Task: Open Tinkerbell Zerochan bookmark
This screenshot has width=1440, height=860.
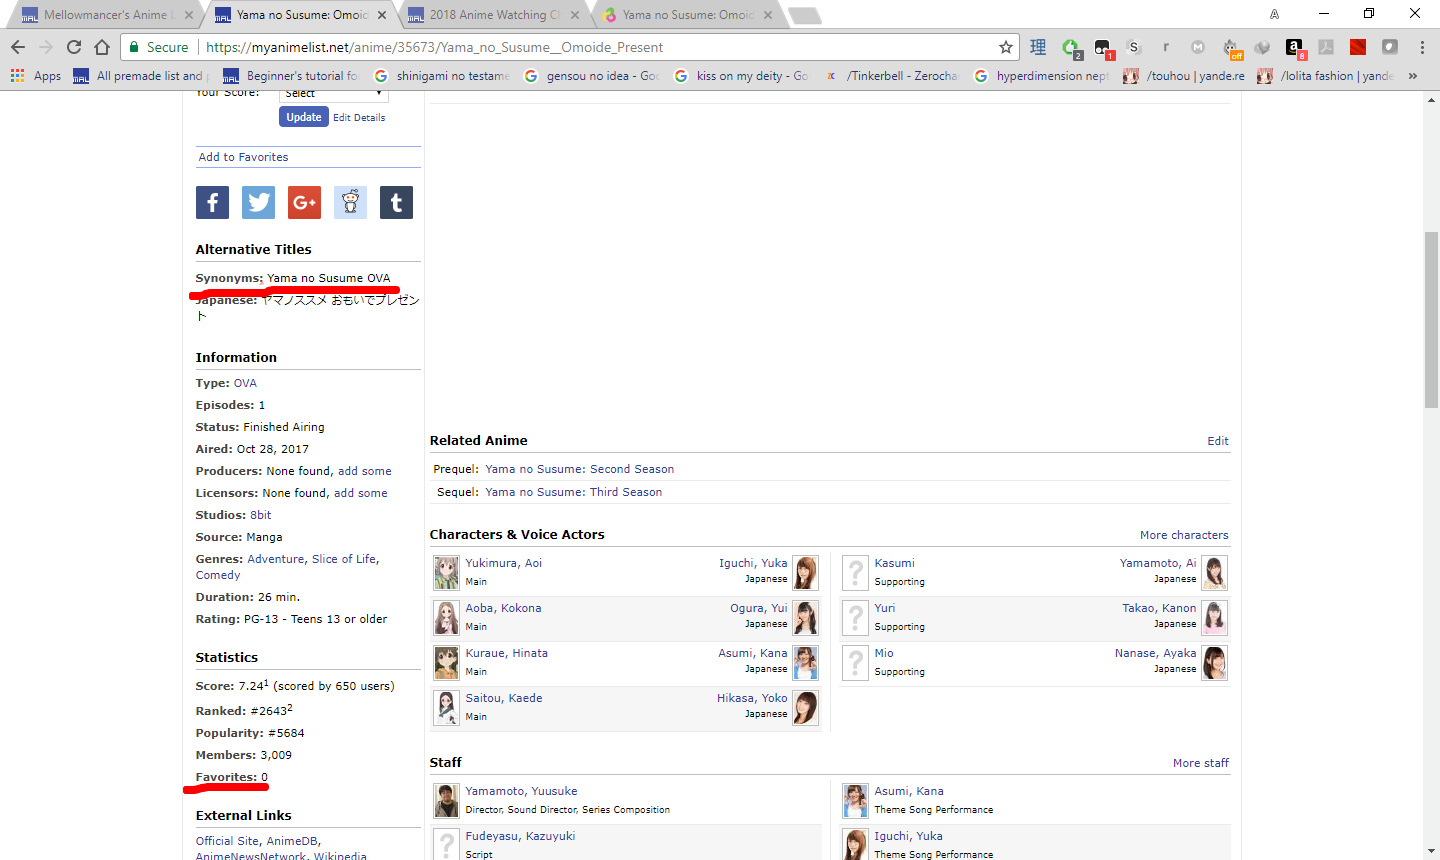Action: (891, 76)
